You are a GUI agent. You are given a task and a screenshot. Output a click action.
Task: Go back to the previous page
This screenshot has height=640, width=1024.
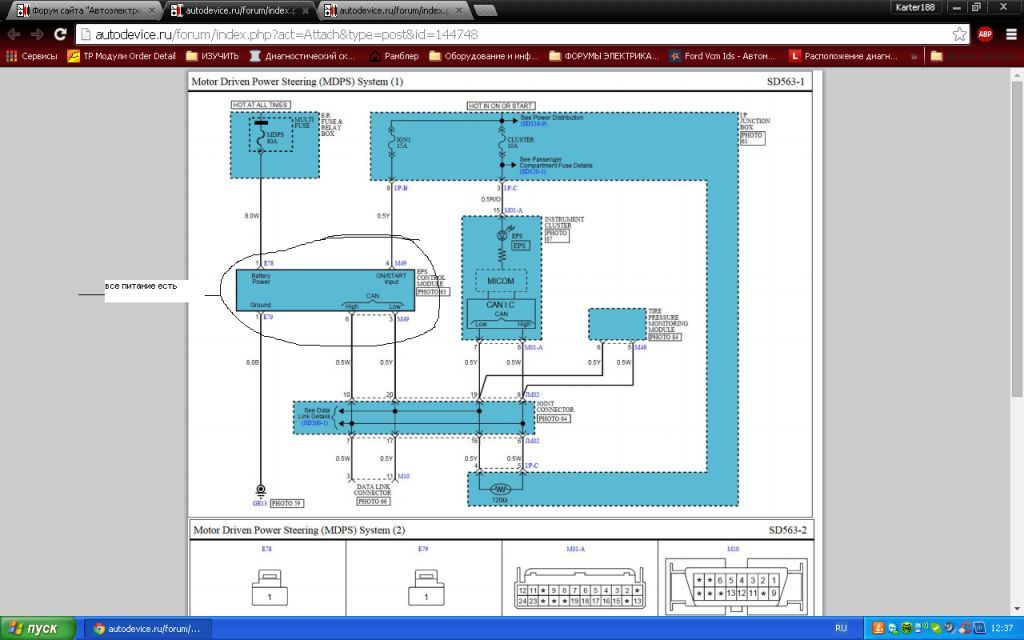(14, 34)
